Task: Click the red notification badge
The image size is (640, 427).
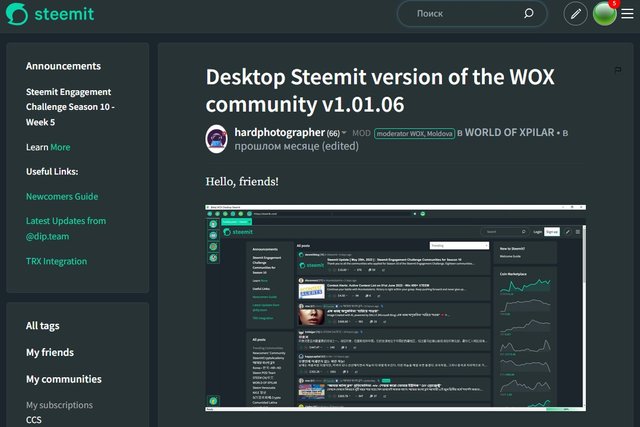Action: pyautogui.click(x=614, y=3)
